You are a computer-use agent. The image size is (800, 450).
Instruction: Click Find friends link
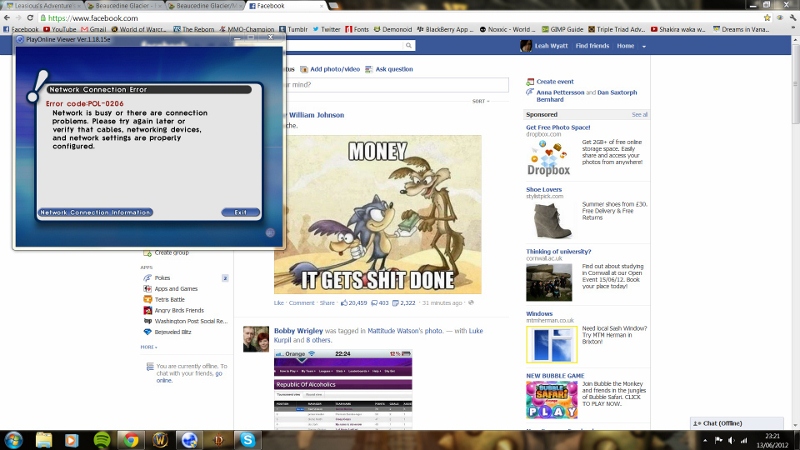click(x=592, y=46)
